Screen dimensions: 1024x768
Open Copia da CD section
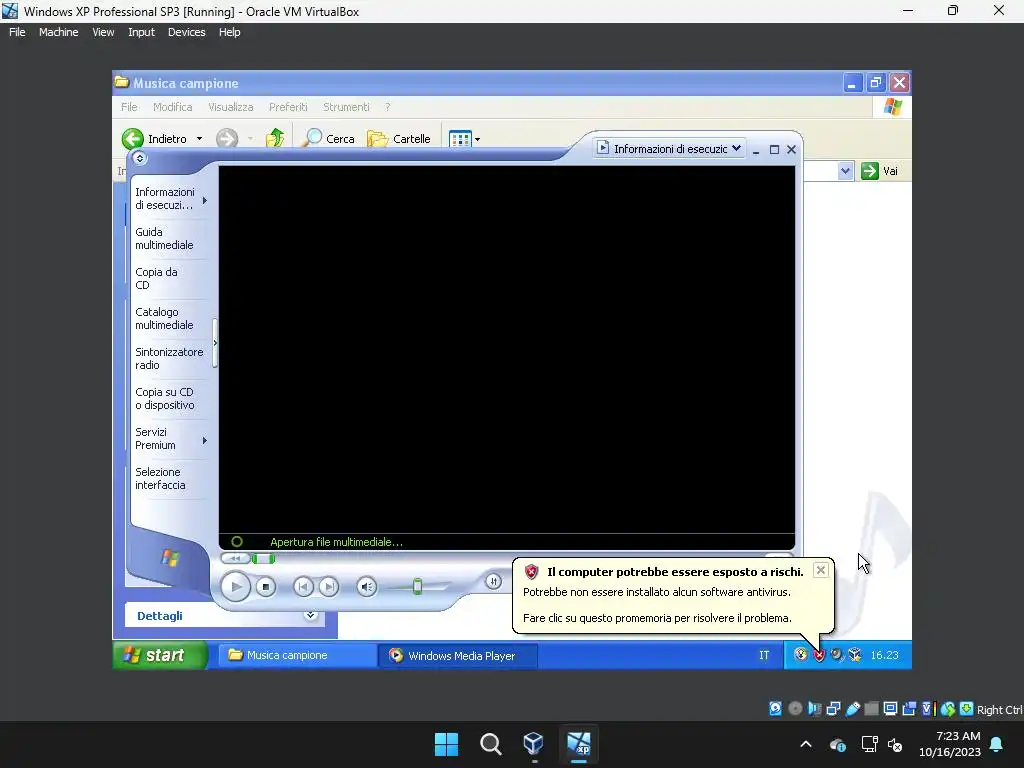point(156,278)
